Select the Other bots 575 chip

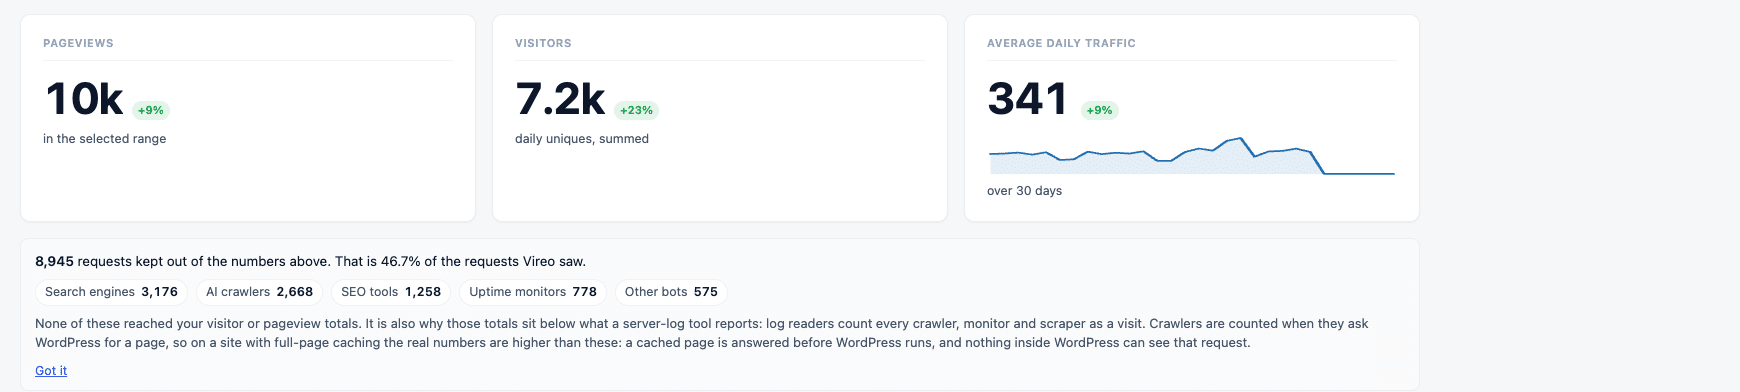[671, 292]
